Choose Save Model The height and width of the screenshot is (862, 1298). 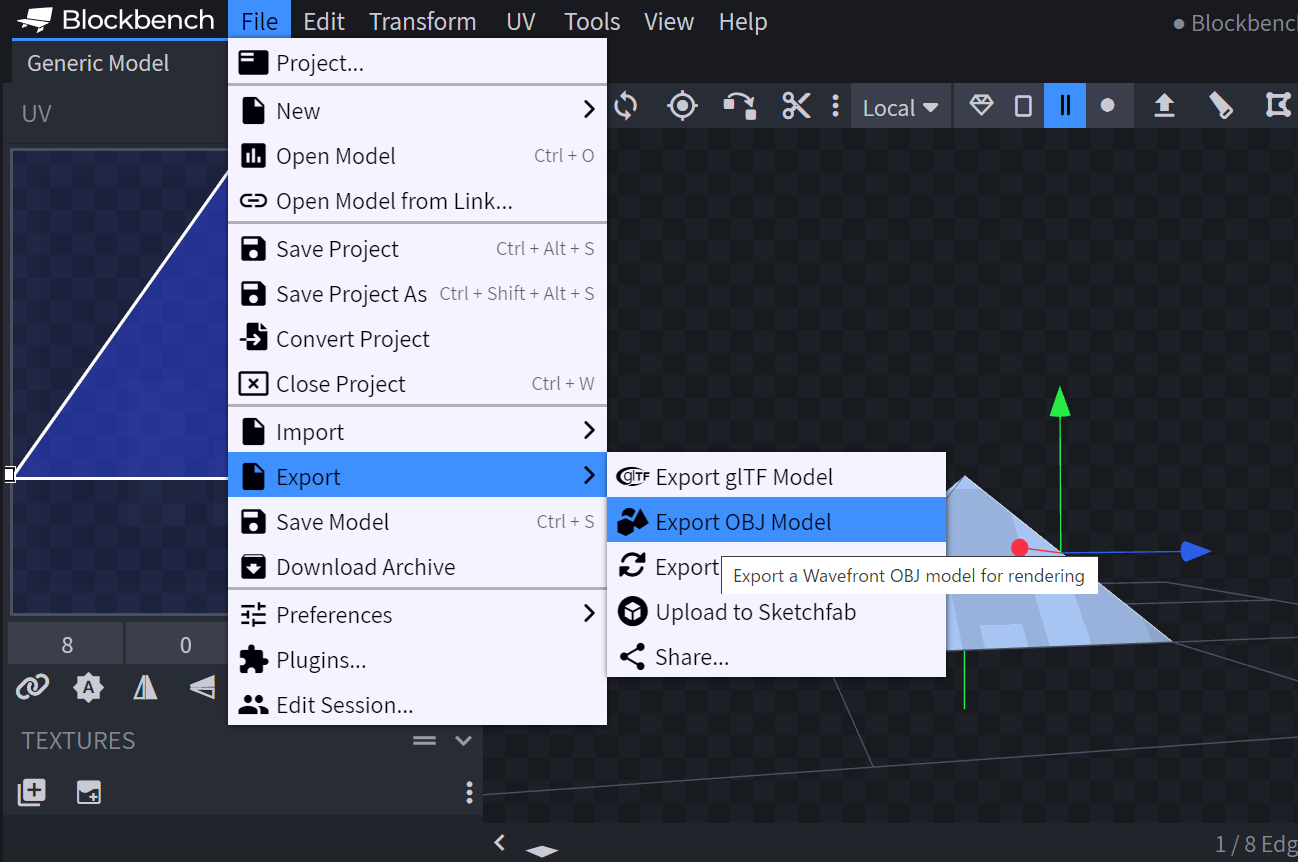coord(418,521)
